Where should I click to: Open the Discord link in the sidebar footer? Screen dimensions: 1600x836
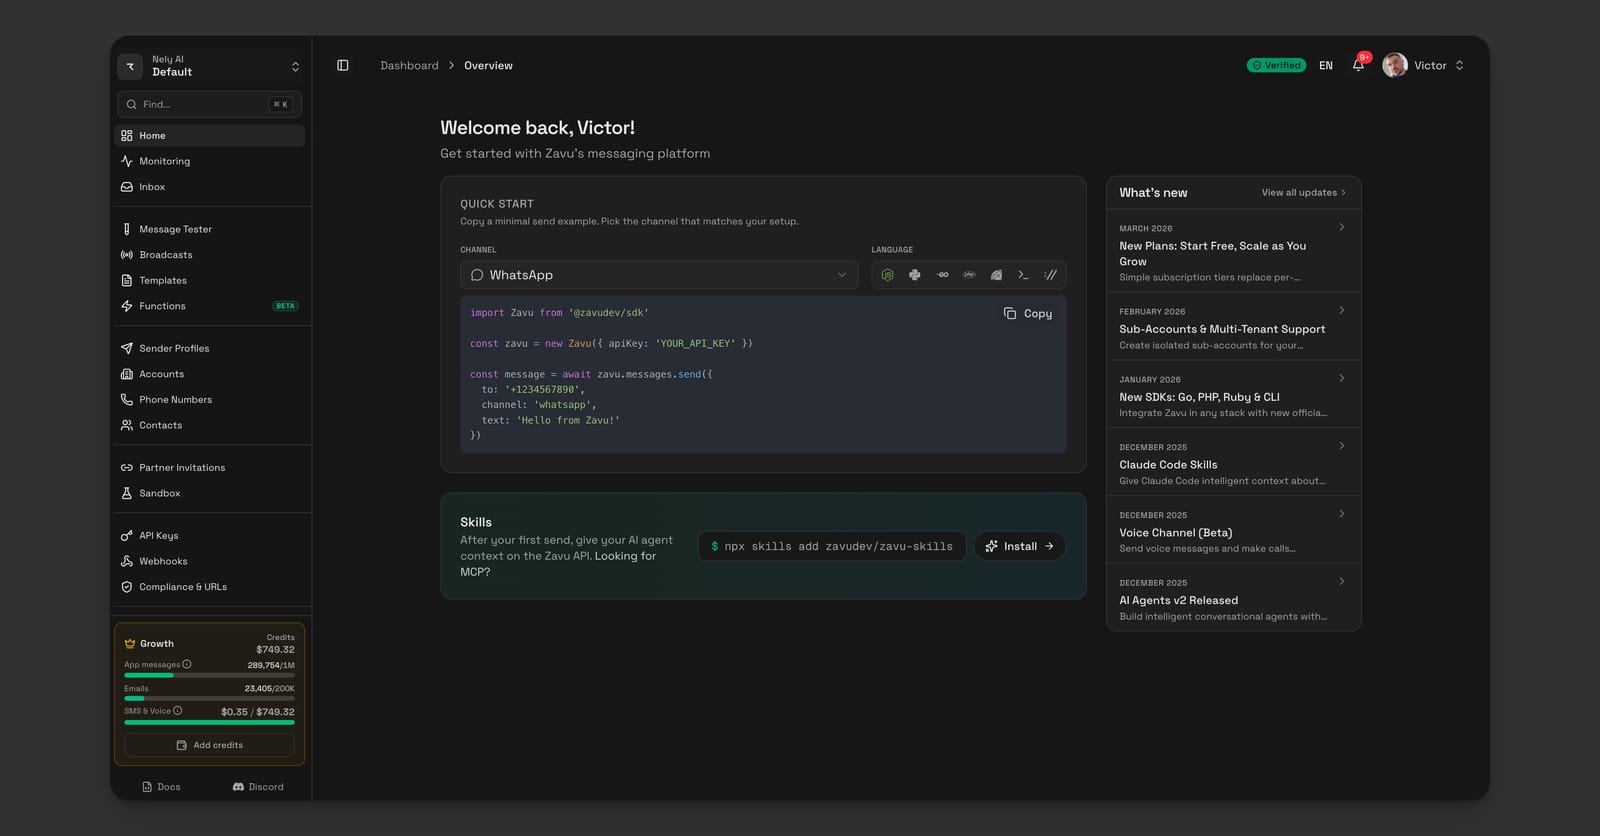pyautogui.click(x=258, y=787)
